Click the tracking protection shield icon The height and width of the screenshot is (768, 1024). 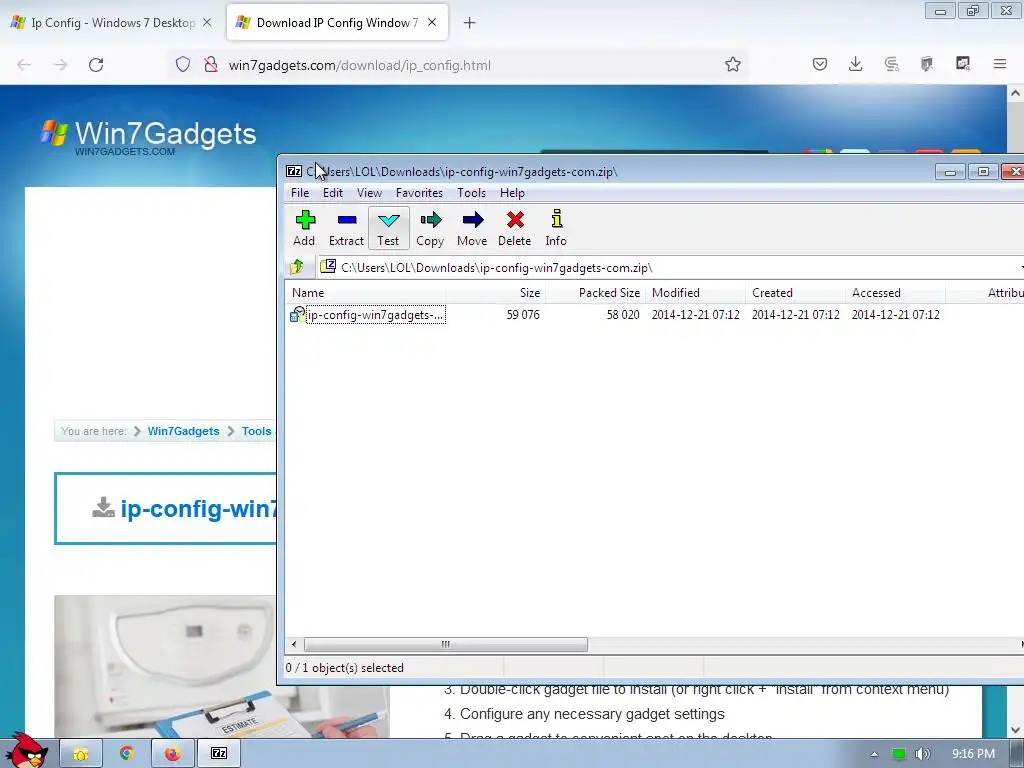tap(183, 64)
